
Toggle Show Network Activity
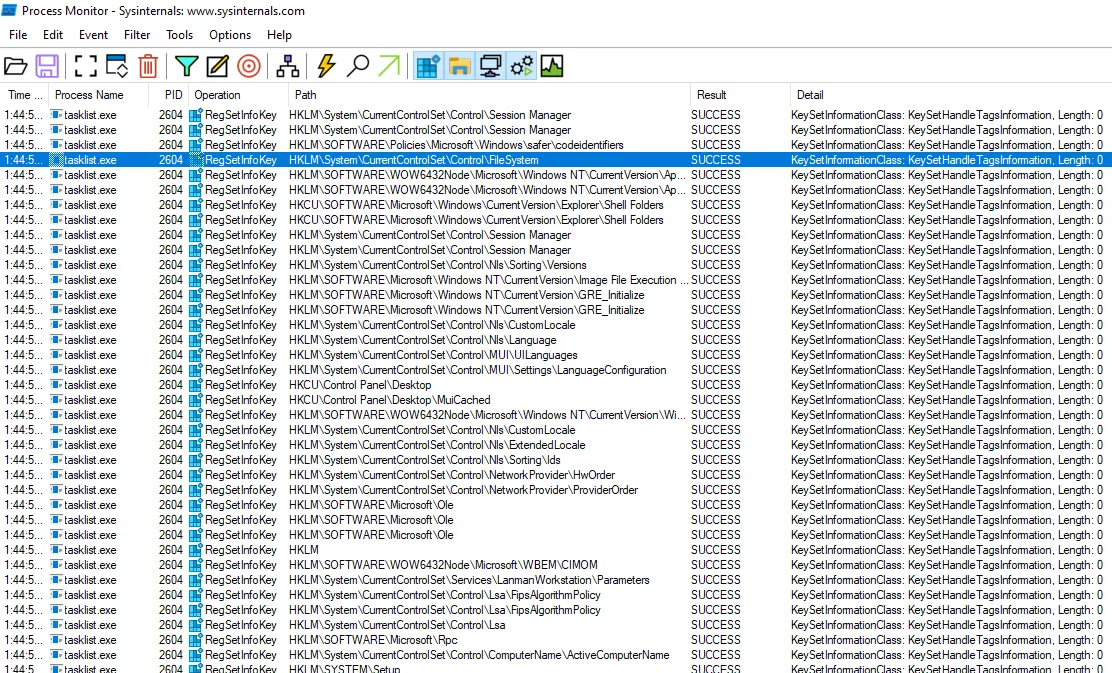click(490, 66)
